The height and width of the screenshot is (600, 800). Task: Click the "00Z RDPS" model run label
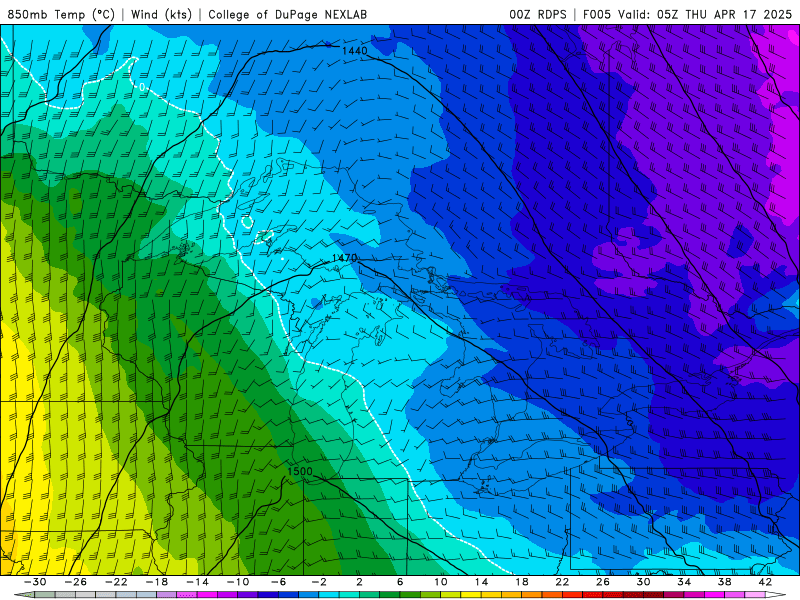tap(538, 15)
